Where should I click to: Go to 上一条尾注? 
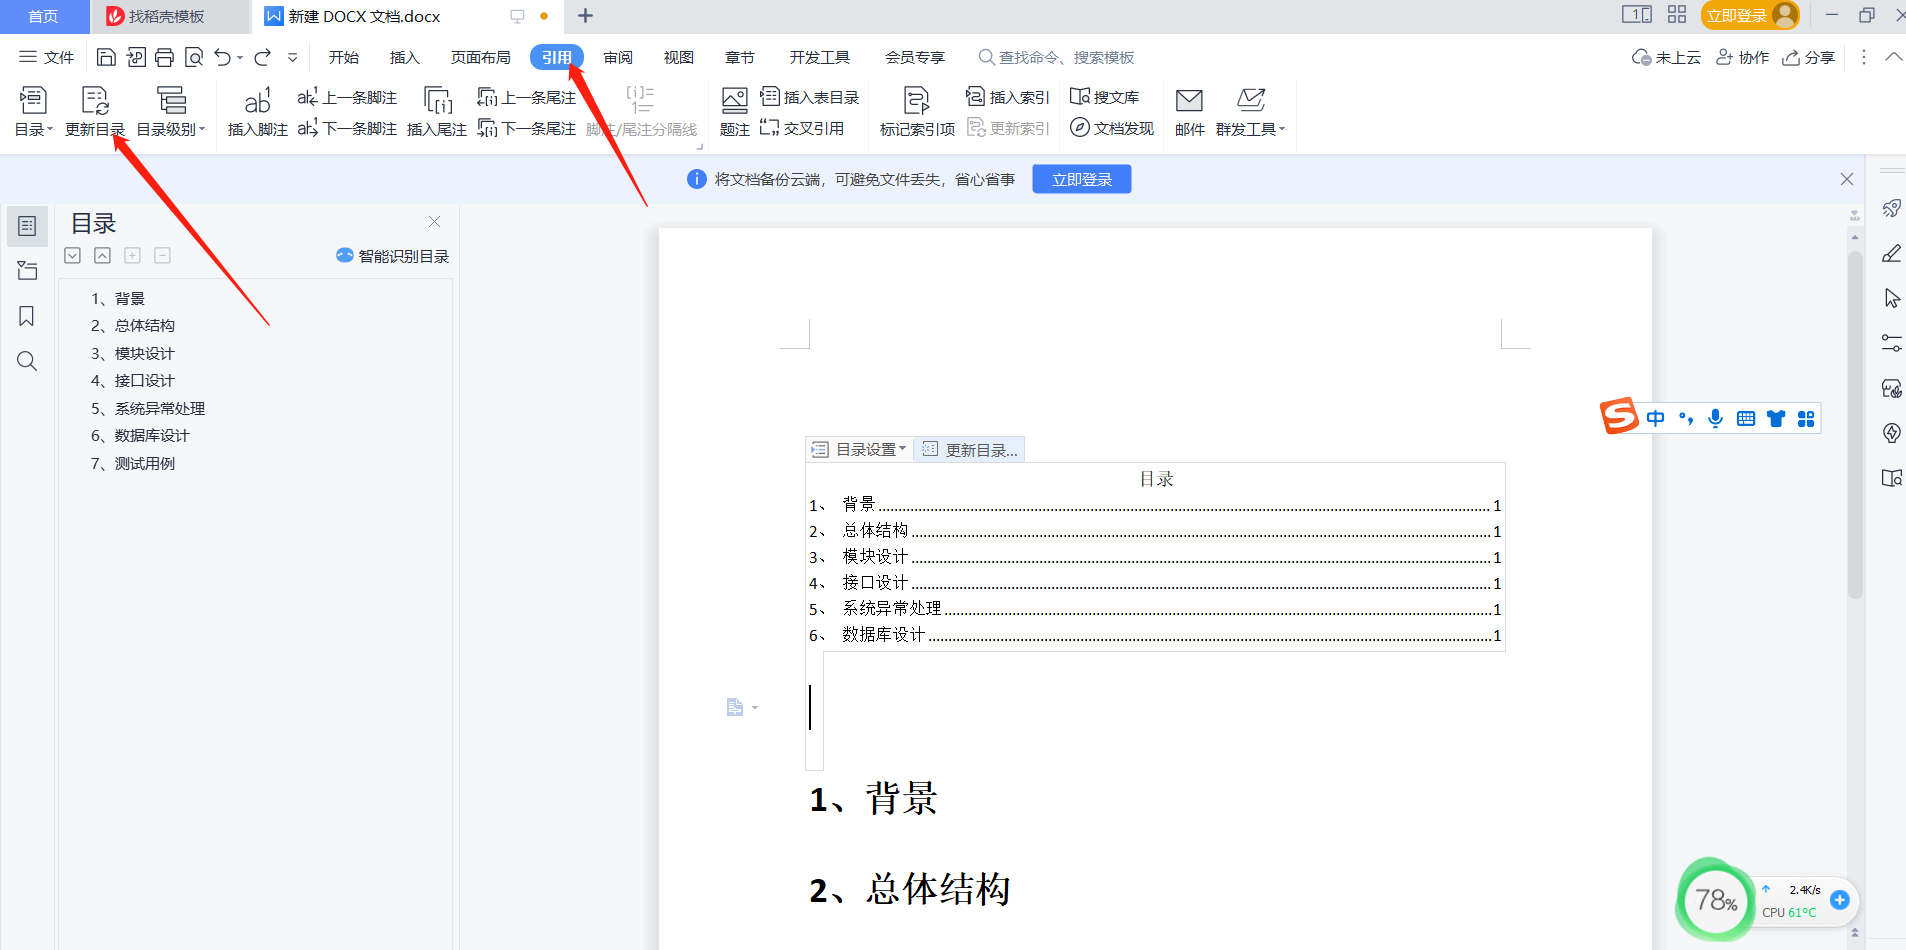(527, 97)
